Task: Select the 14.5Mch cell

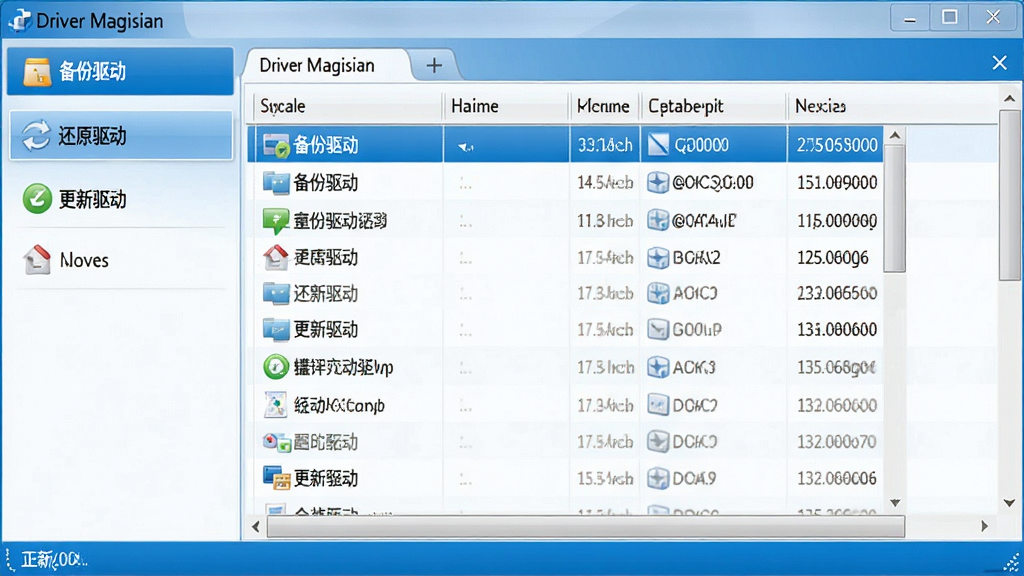Action: point(605,183)
